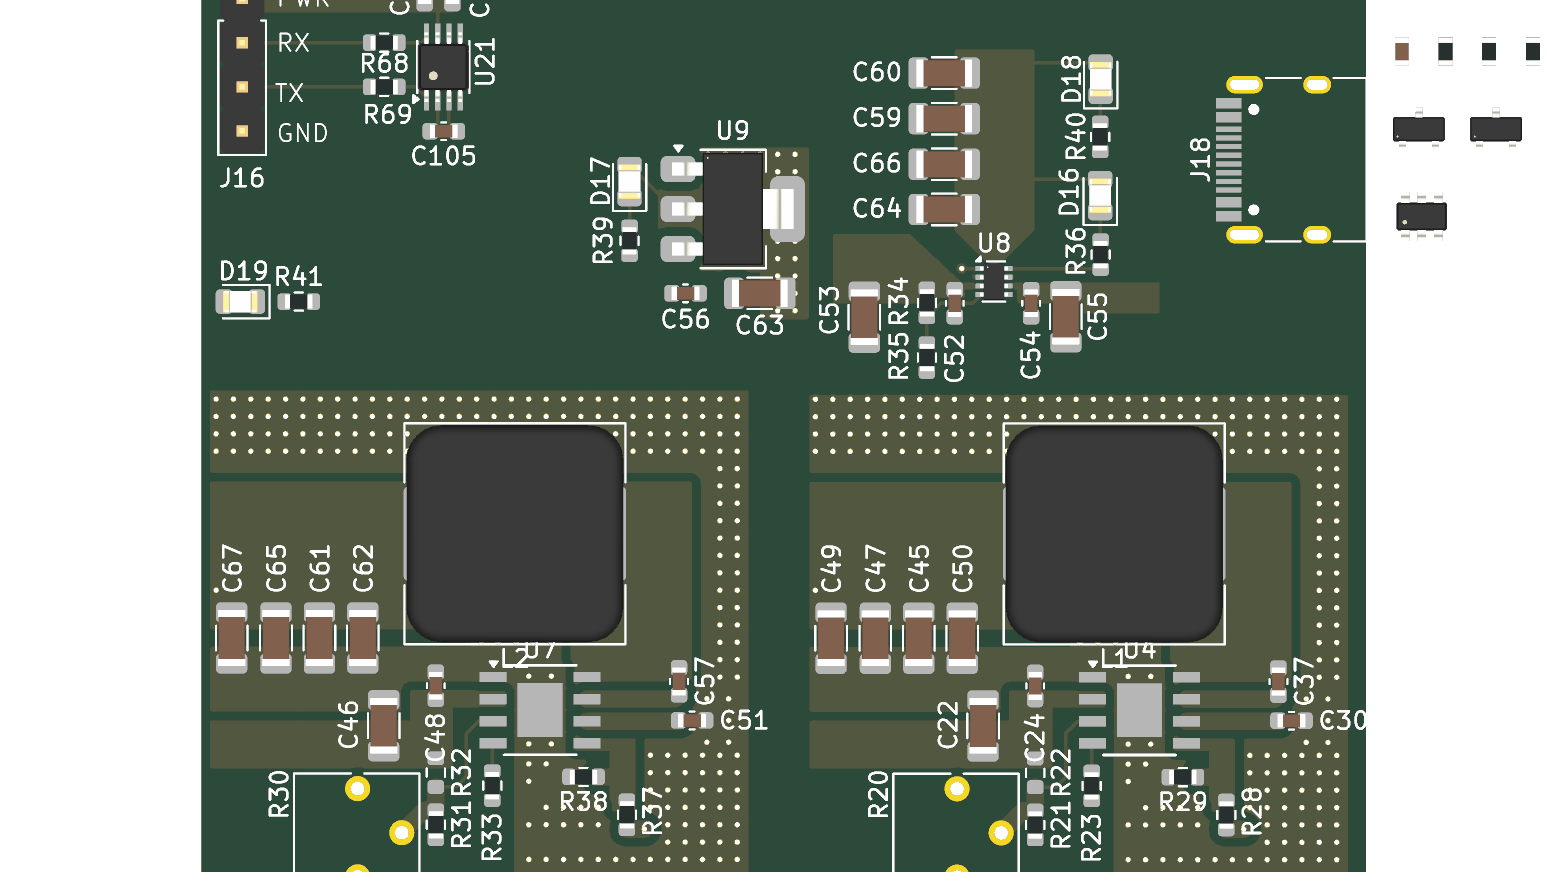This screenshot has height=872, width=1568.
Task: Click capacitor C55 right of U8
Action: coord(1065,317)
